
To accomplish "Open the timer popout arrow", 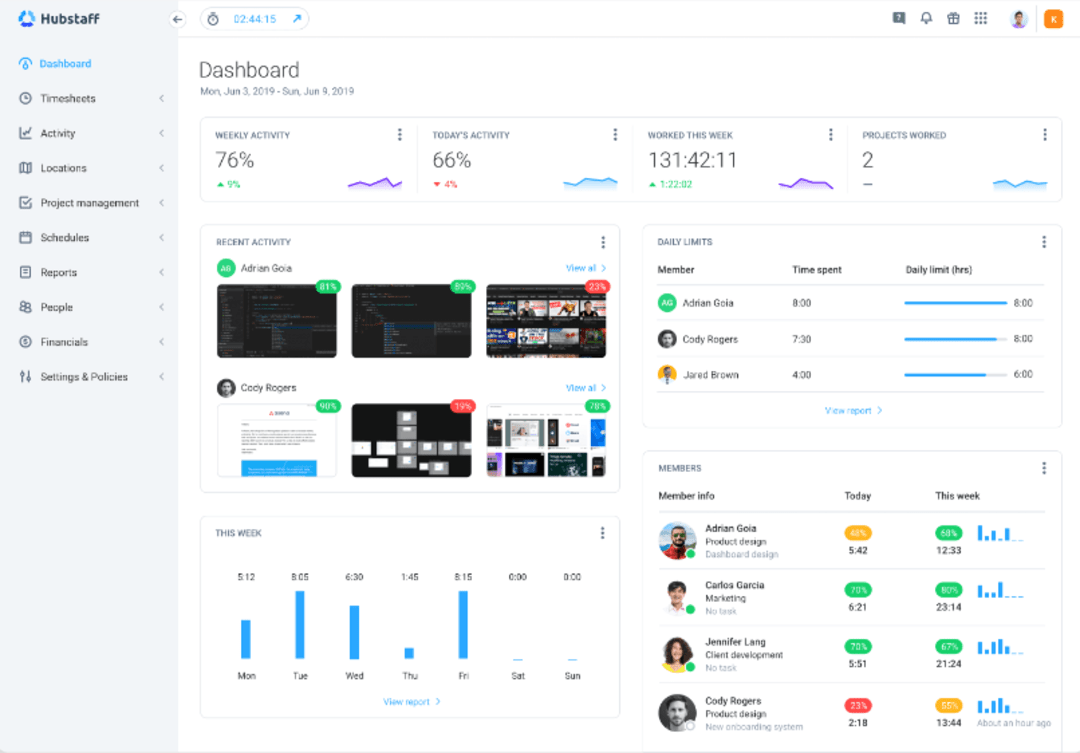I will pyautogui.click(x=295, y=18).
